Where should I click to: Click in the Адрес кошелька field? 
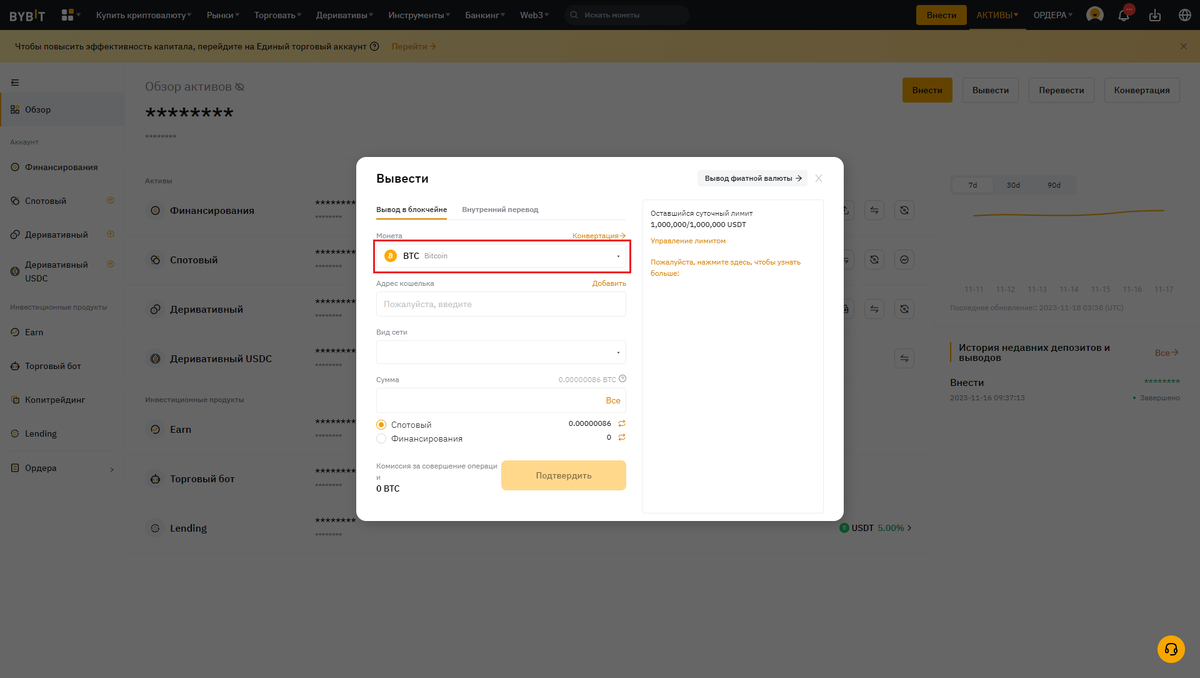tap(501, 304)
